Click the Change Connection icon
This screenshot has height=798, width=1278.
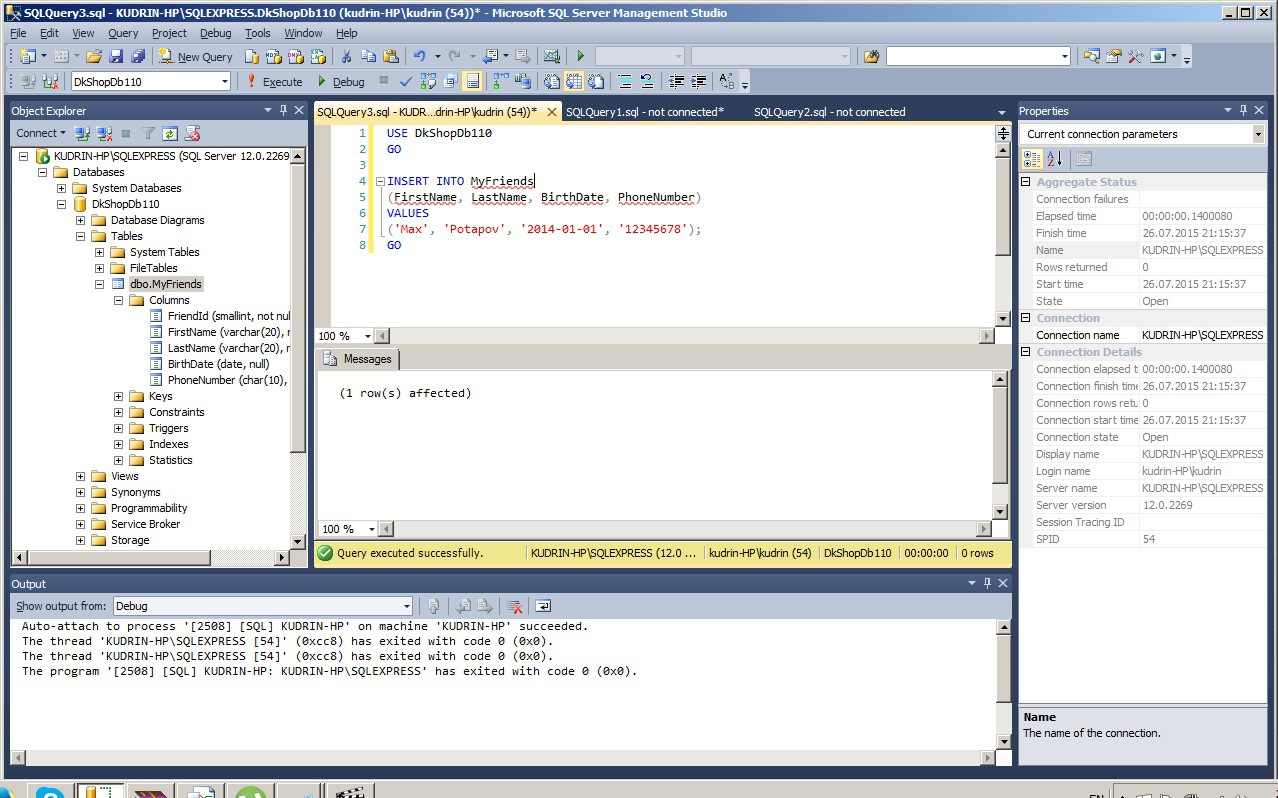49,81
